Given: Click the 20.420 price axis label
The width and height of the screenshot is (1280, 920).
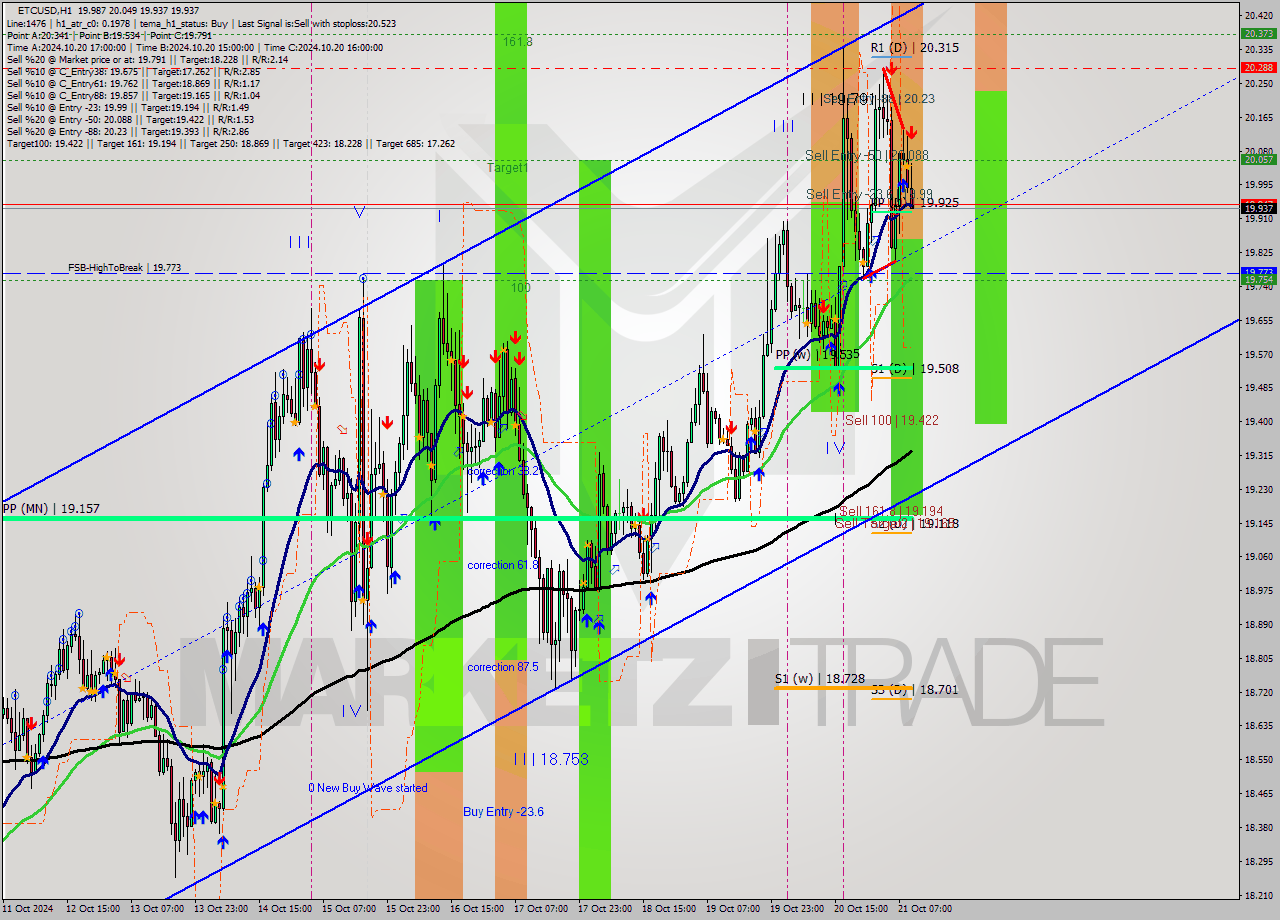Looking at the screenshot, I should pos(1259,15).
